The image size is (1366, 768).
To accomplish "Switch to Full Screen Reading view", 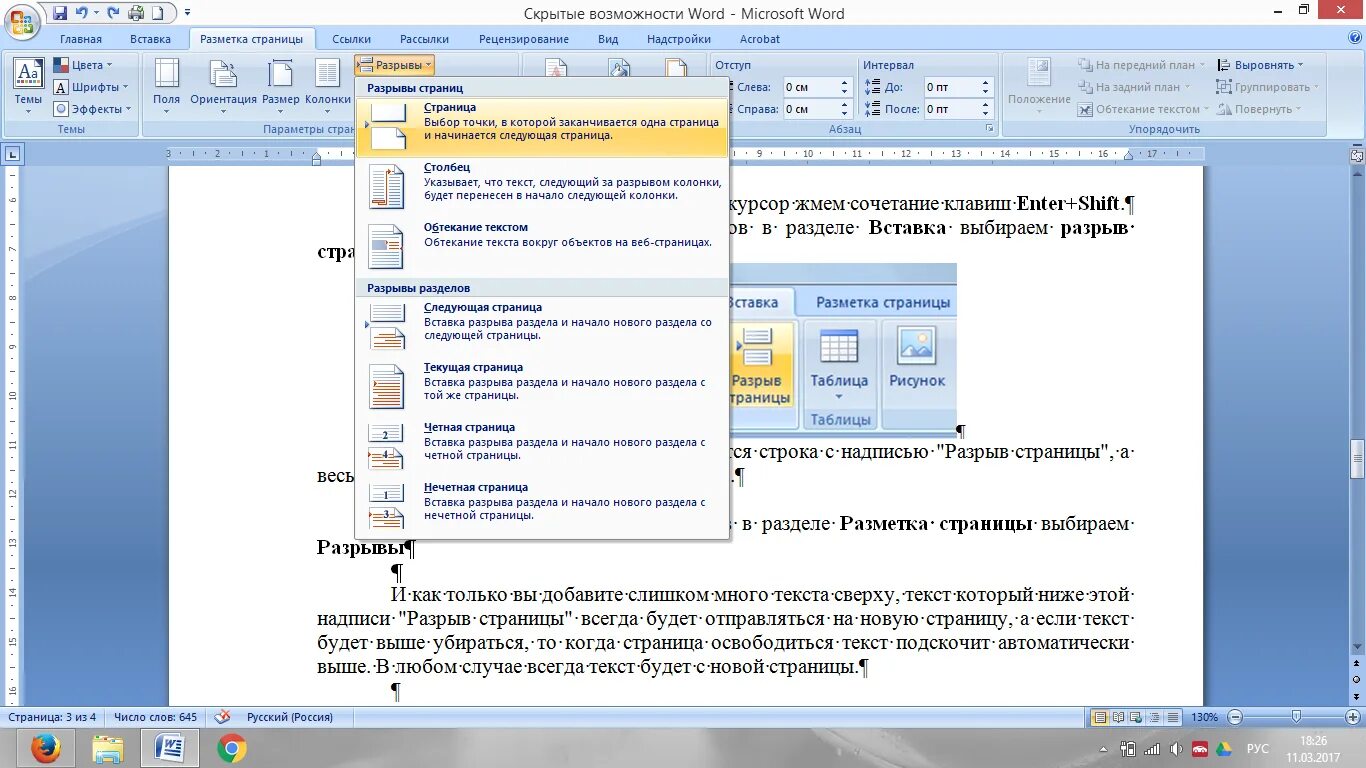I will pyautogui.click(x=1119, y=717).
